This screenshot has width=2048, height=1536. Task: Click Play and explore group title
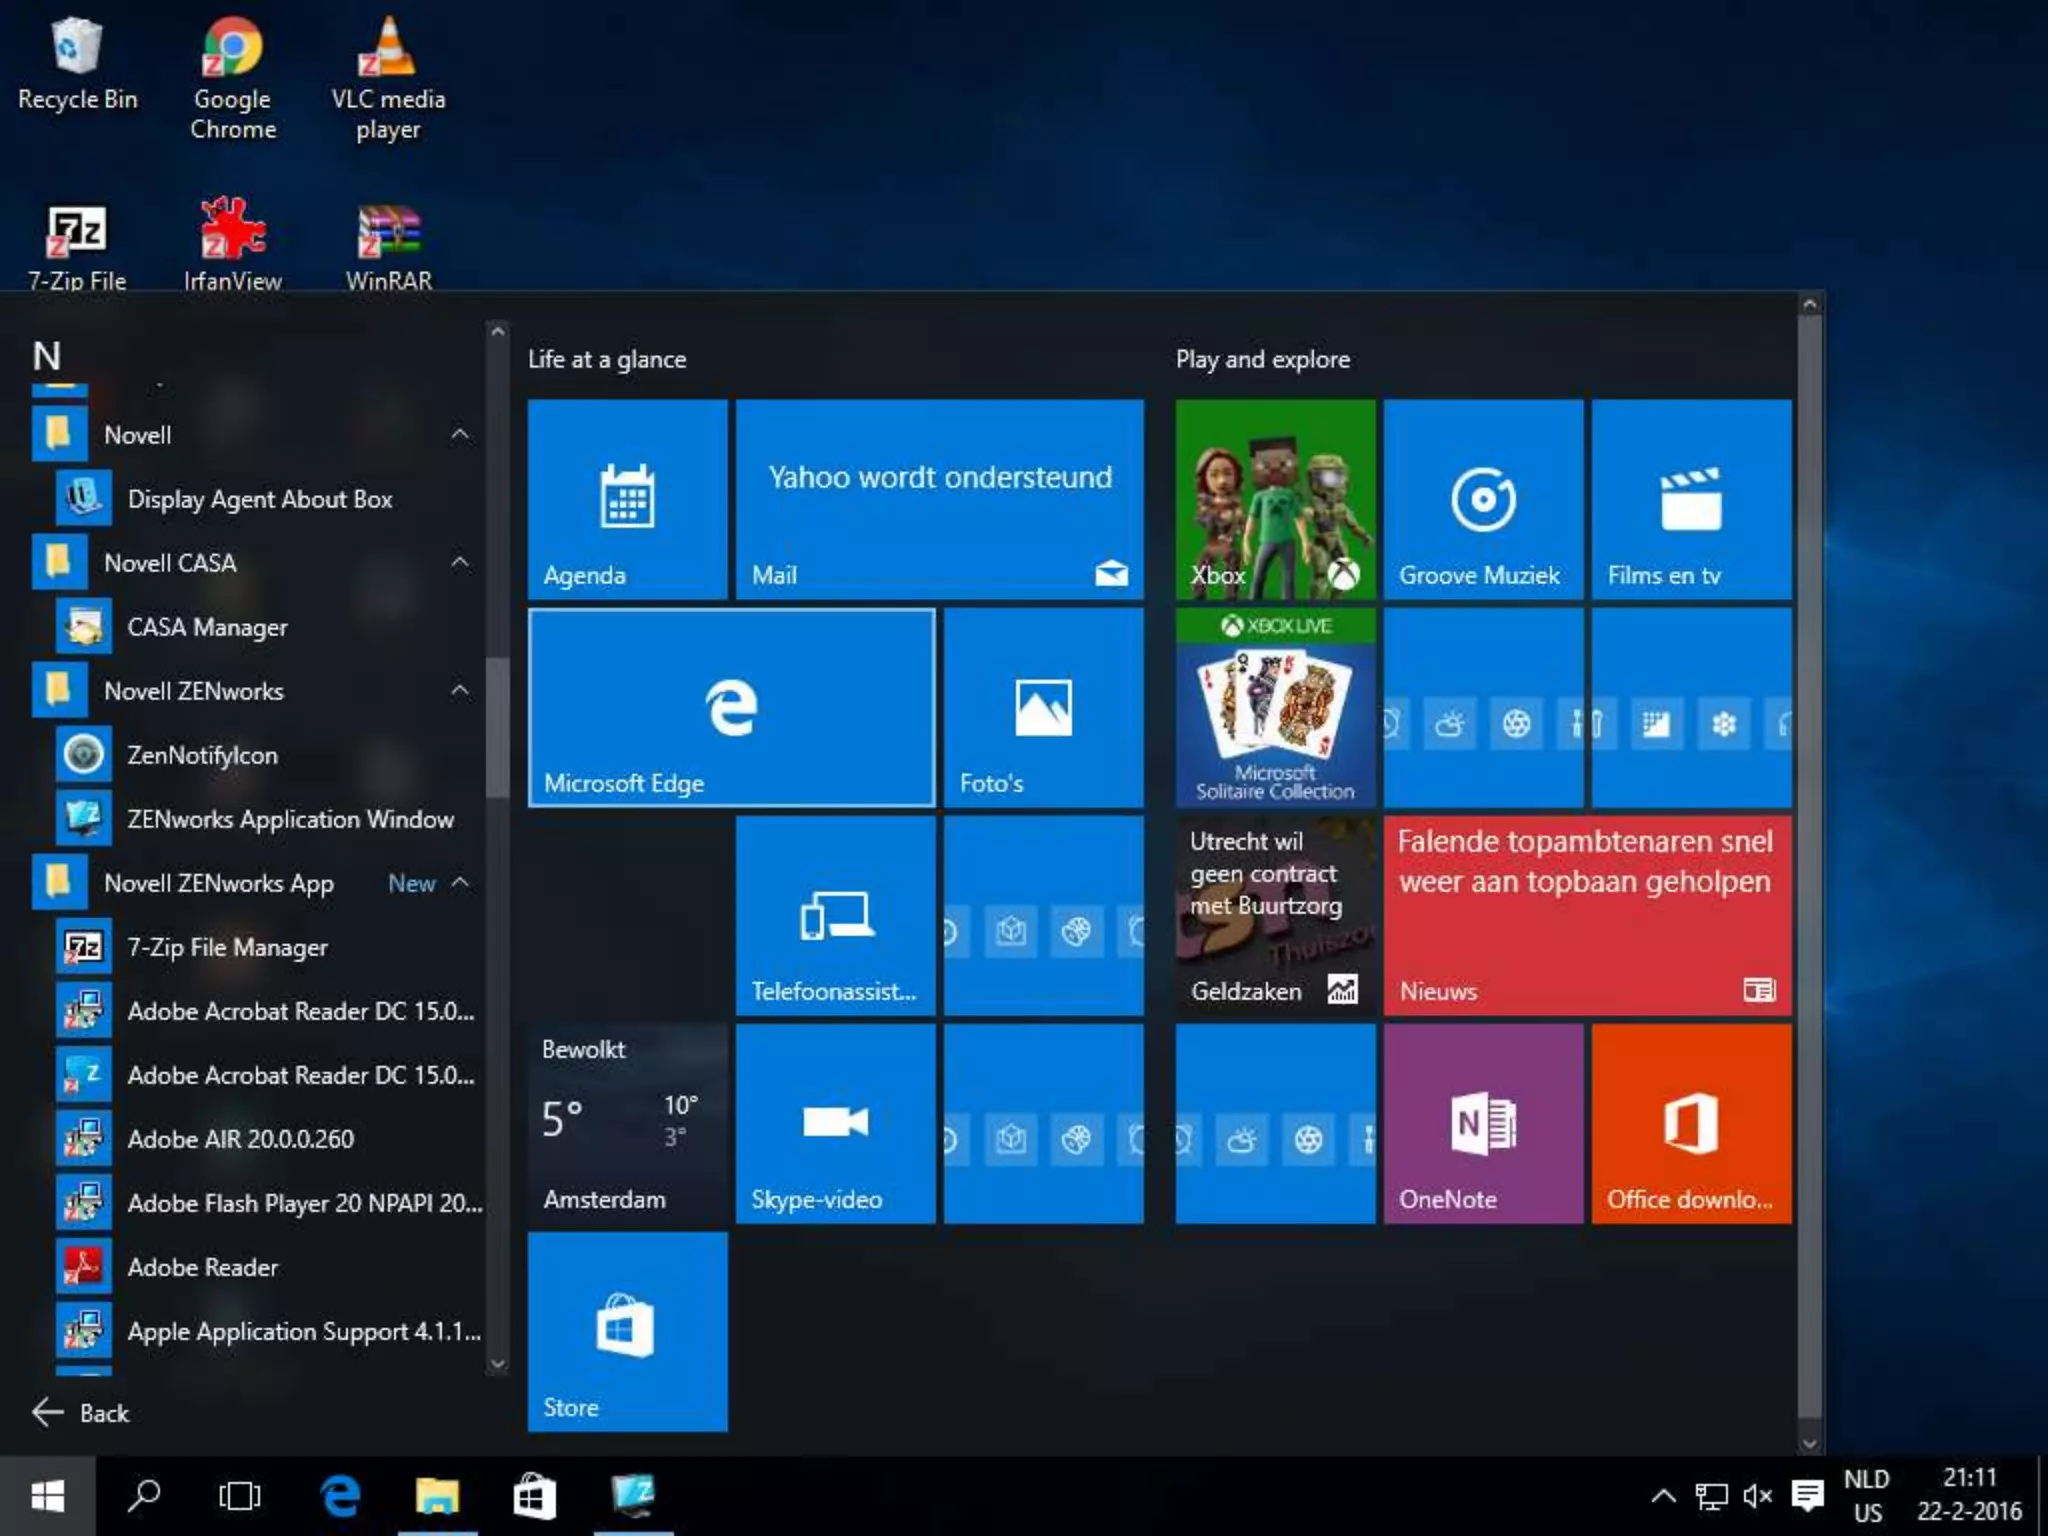coord(1263,359)
